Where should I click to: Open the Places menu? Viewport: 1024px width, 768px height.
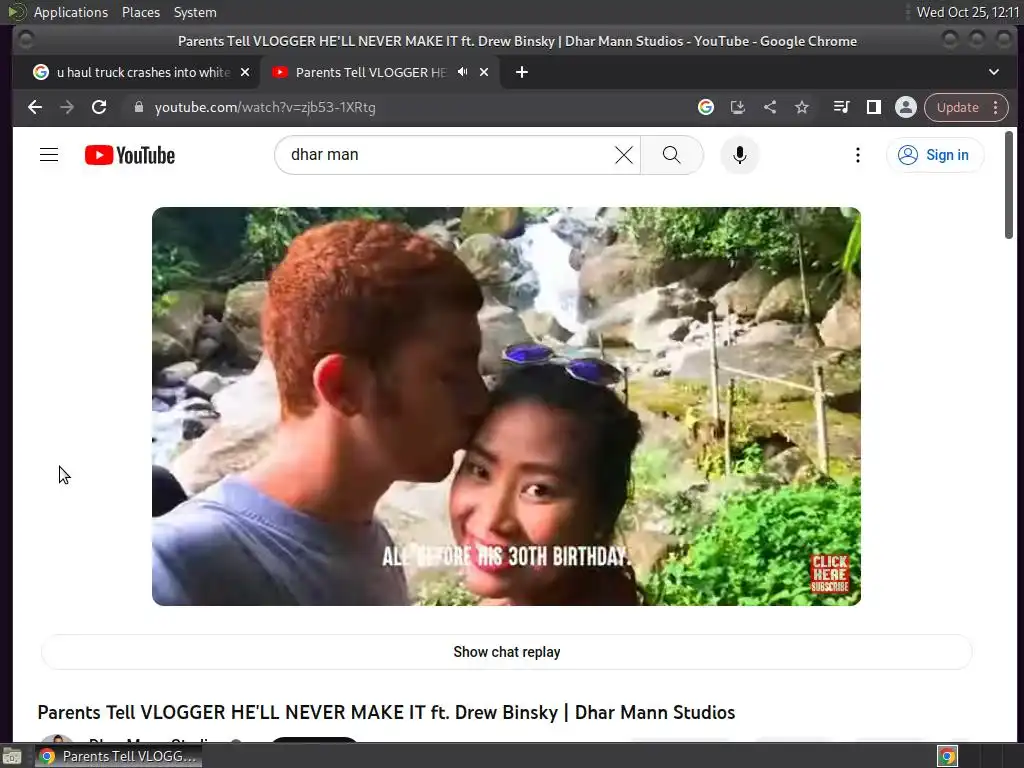coord(140,12)
